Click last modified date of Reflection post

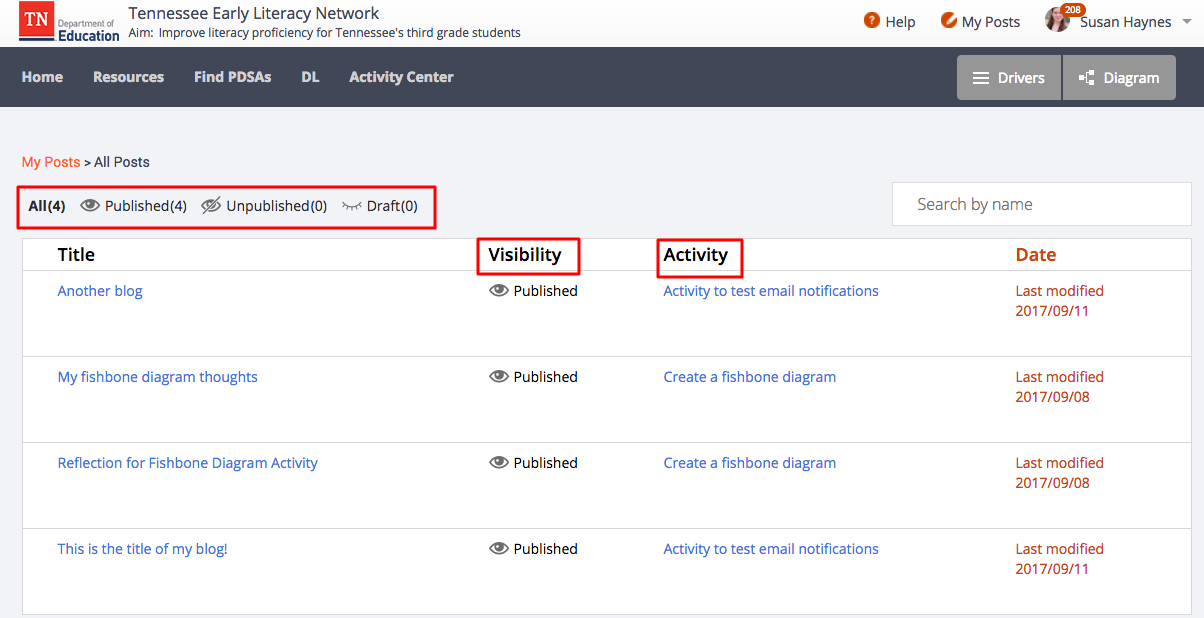[1060, 473]
